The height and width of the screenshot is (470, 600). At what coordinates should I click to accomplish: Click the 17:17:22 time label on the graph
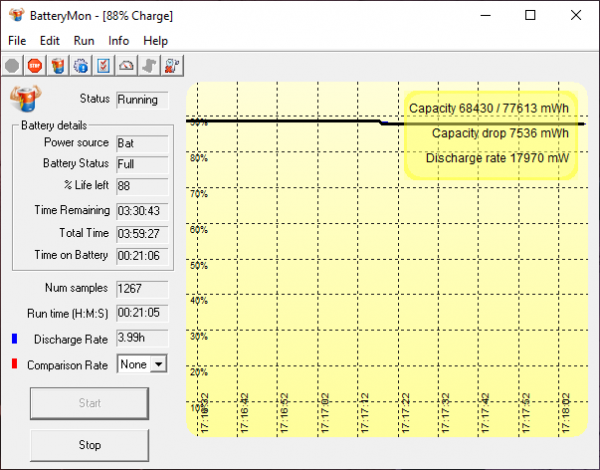pos(406,413)
